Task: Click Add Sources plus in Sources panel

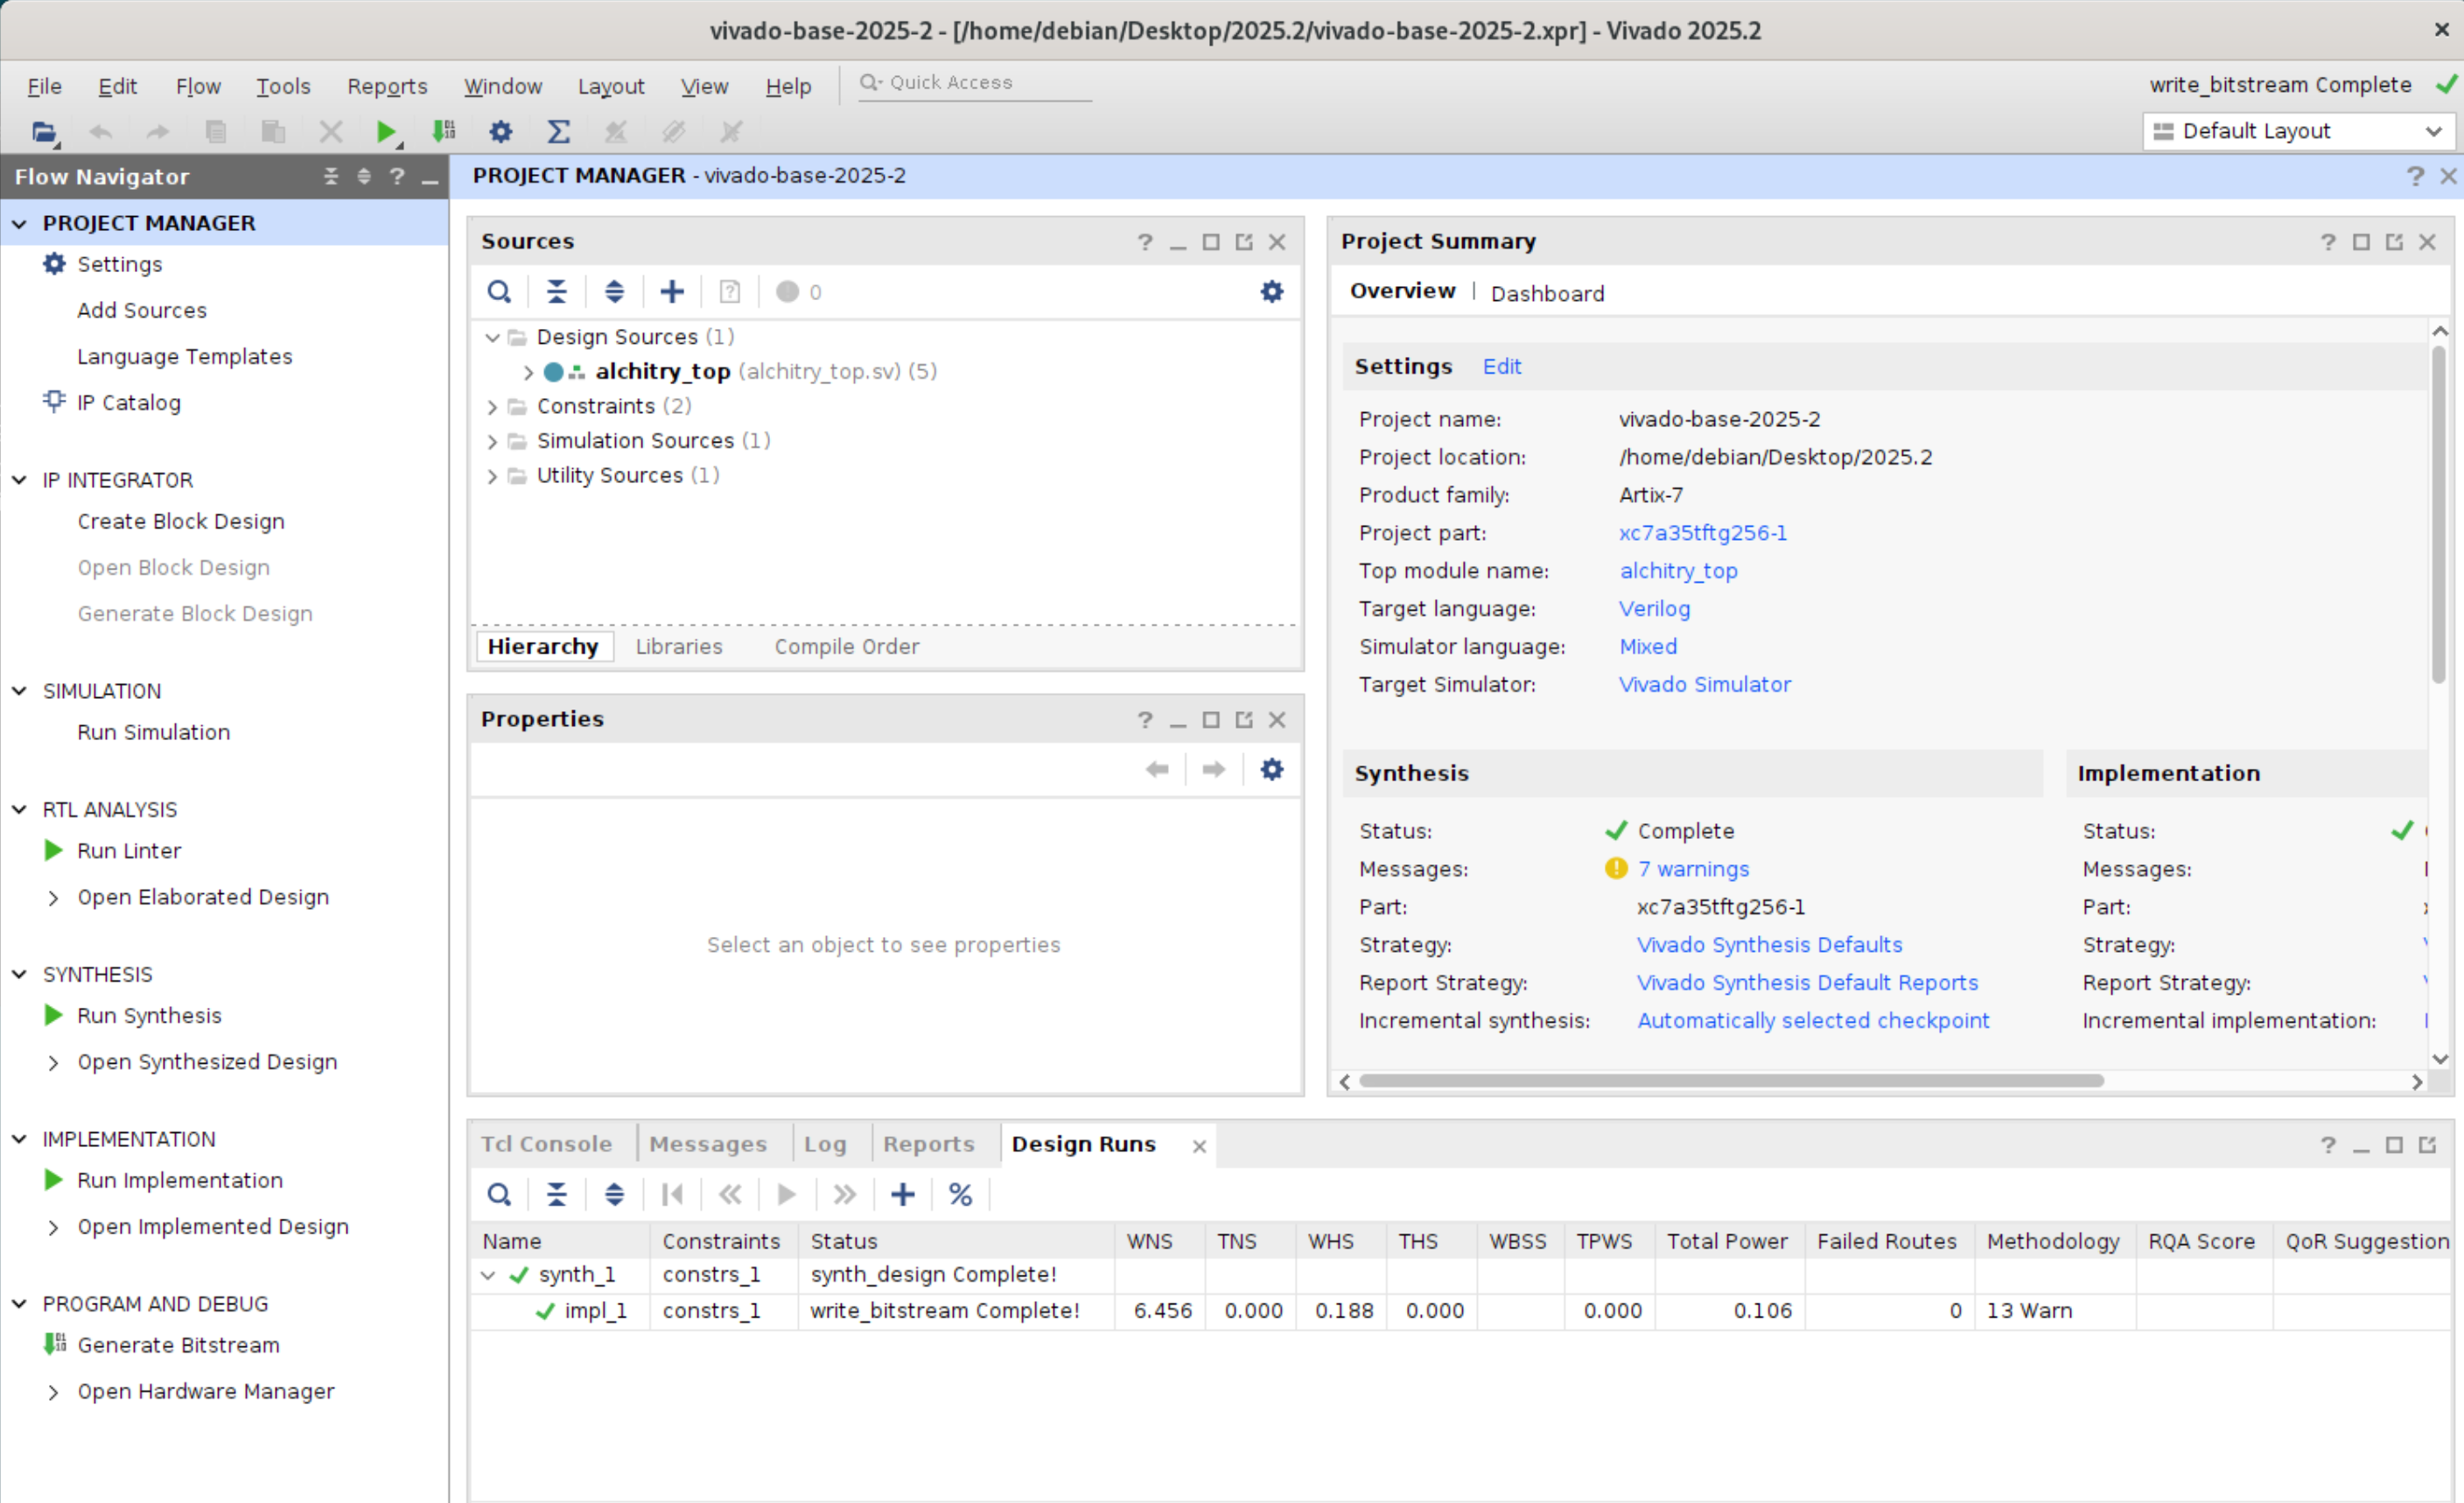Action: click(x=672, y=291)
